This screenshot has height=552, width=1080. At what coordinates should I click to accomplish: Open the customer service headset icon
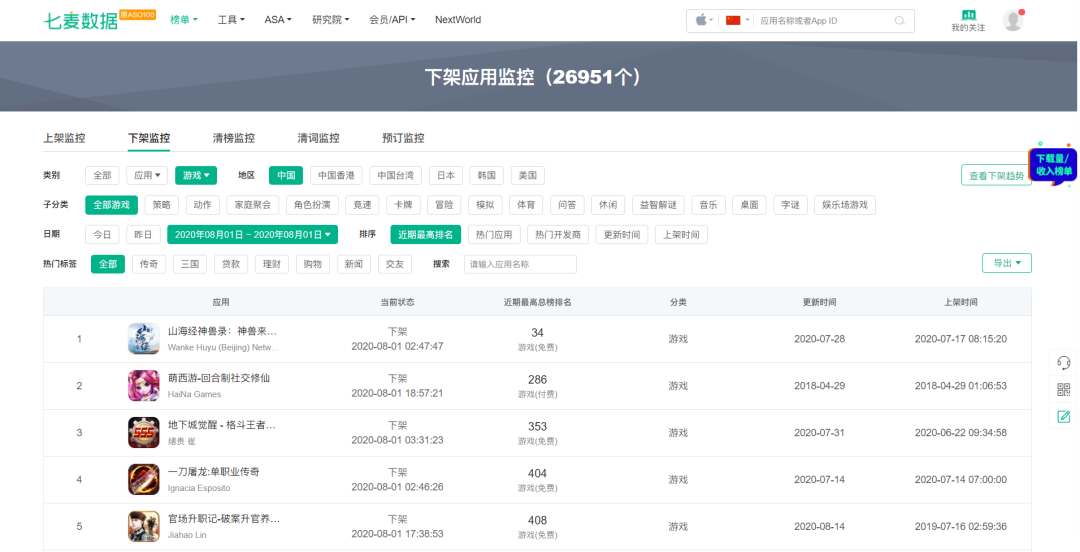(1064, 363)
